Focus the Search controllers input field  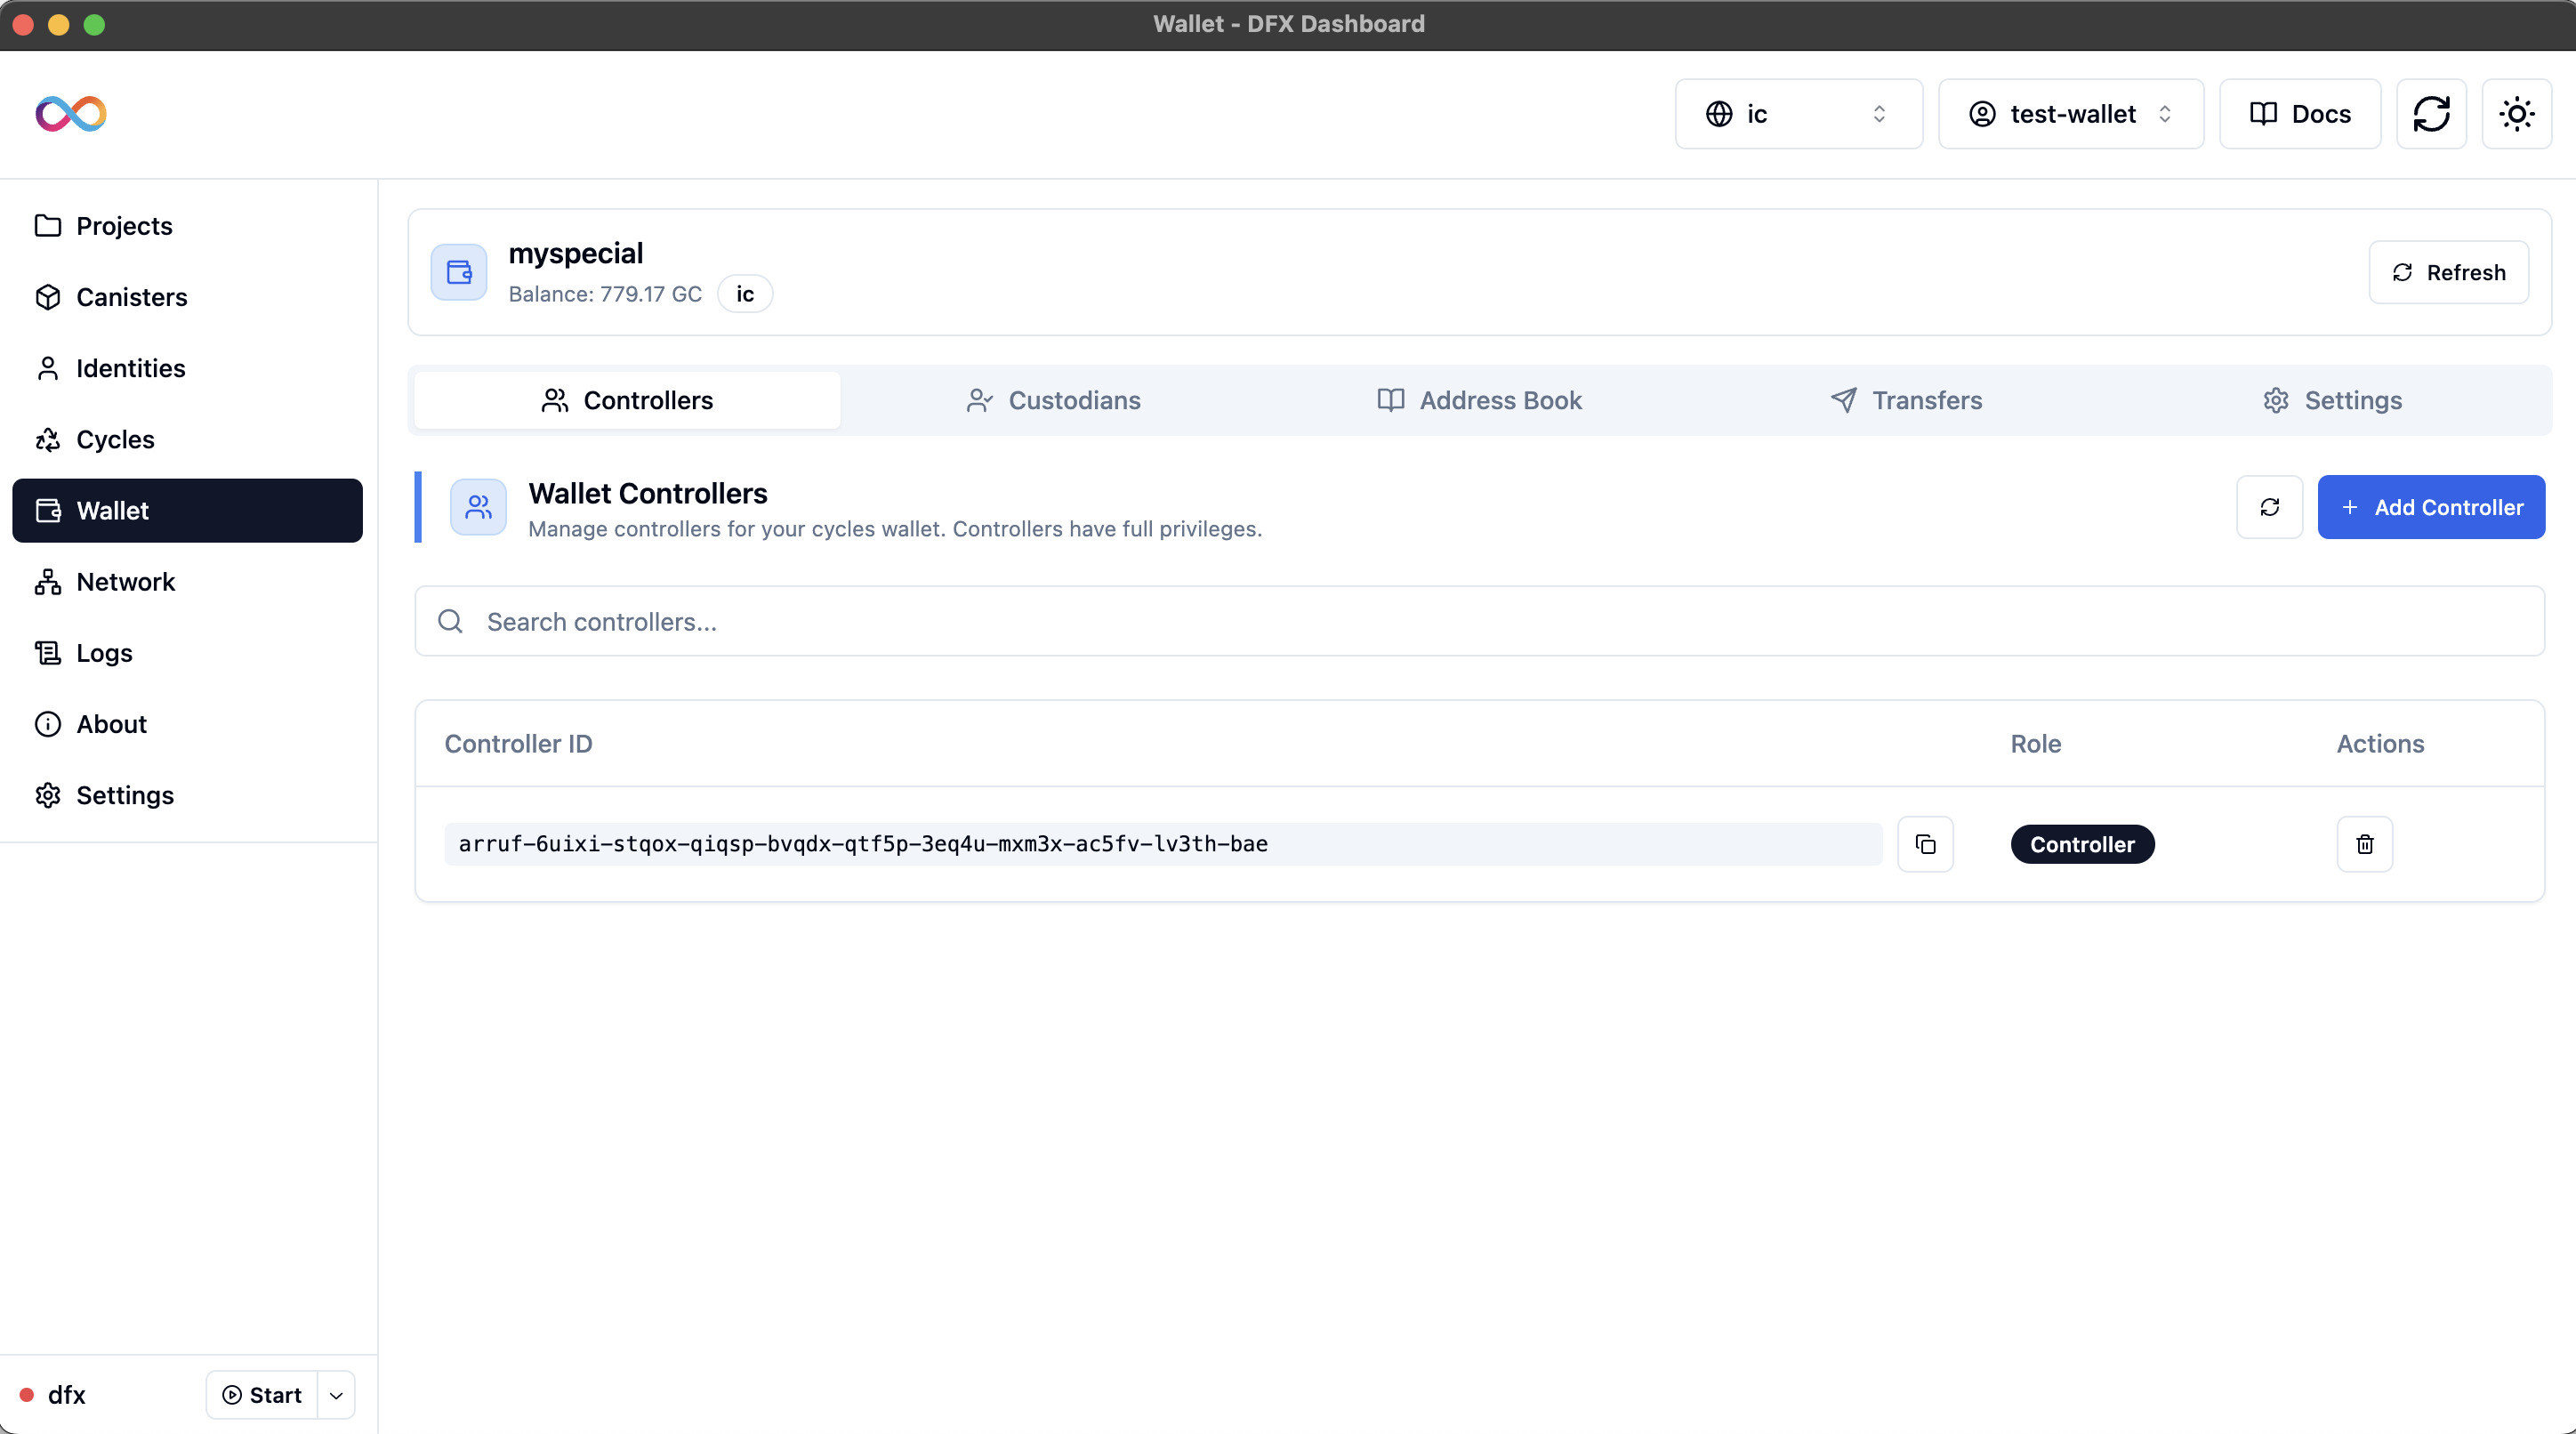pos(1478,621)
